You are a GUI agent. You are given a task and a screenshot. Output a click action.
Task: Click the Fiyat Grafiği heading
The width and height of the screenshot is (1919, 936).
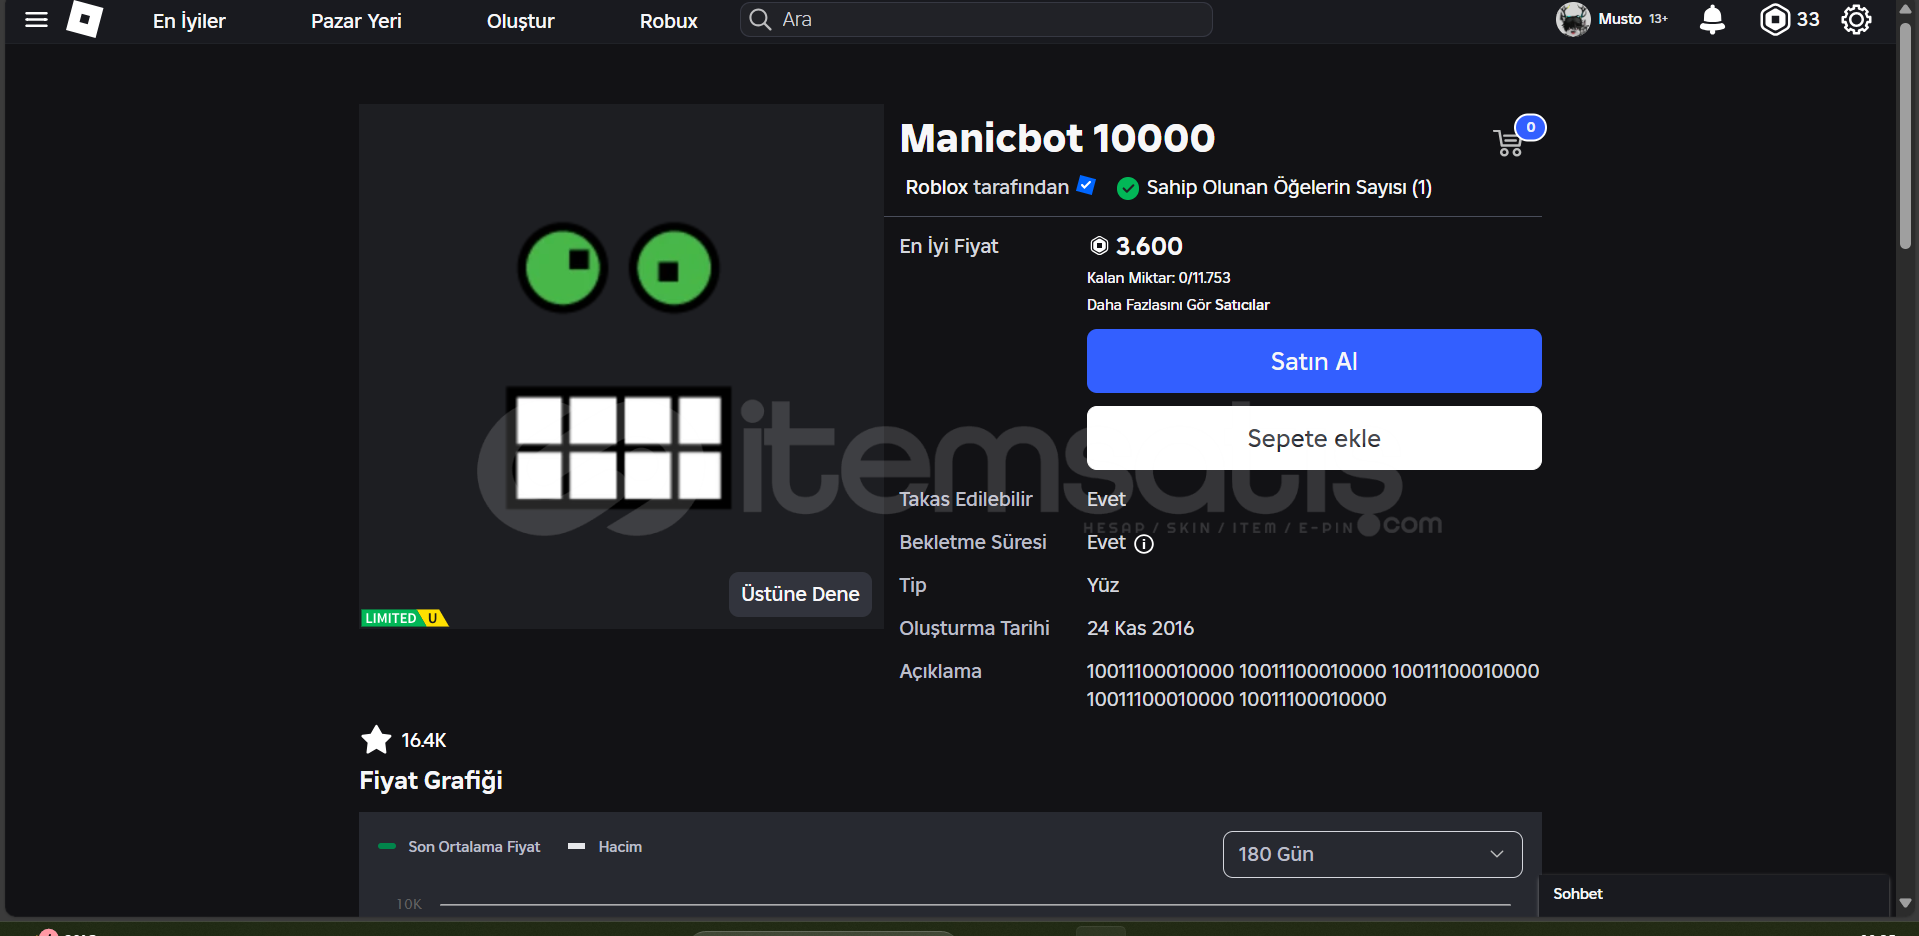click(x=431, y=781)
